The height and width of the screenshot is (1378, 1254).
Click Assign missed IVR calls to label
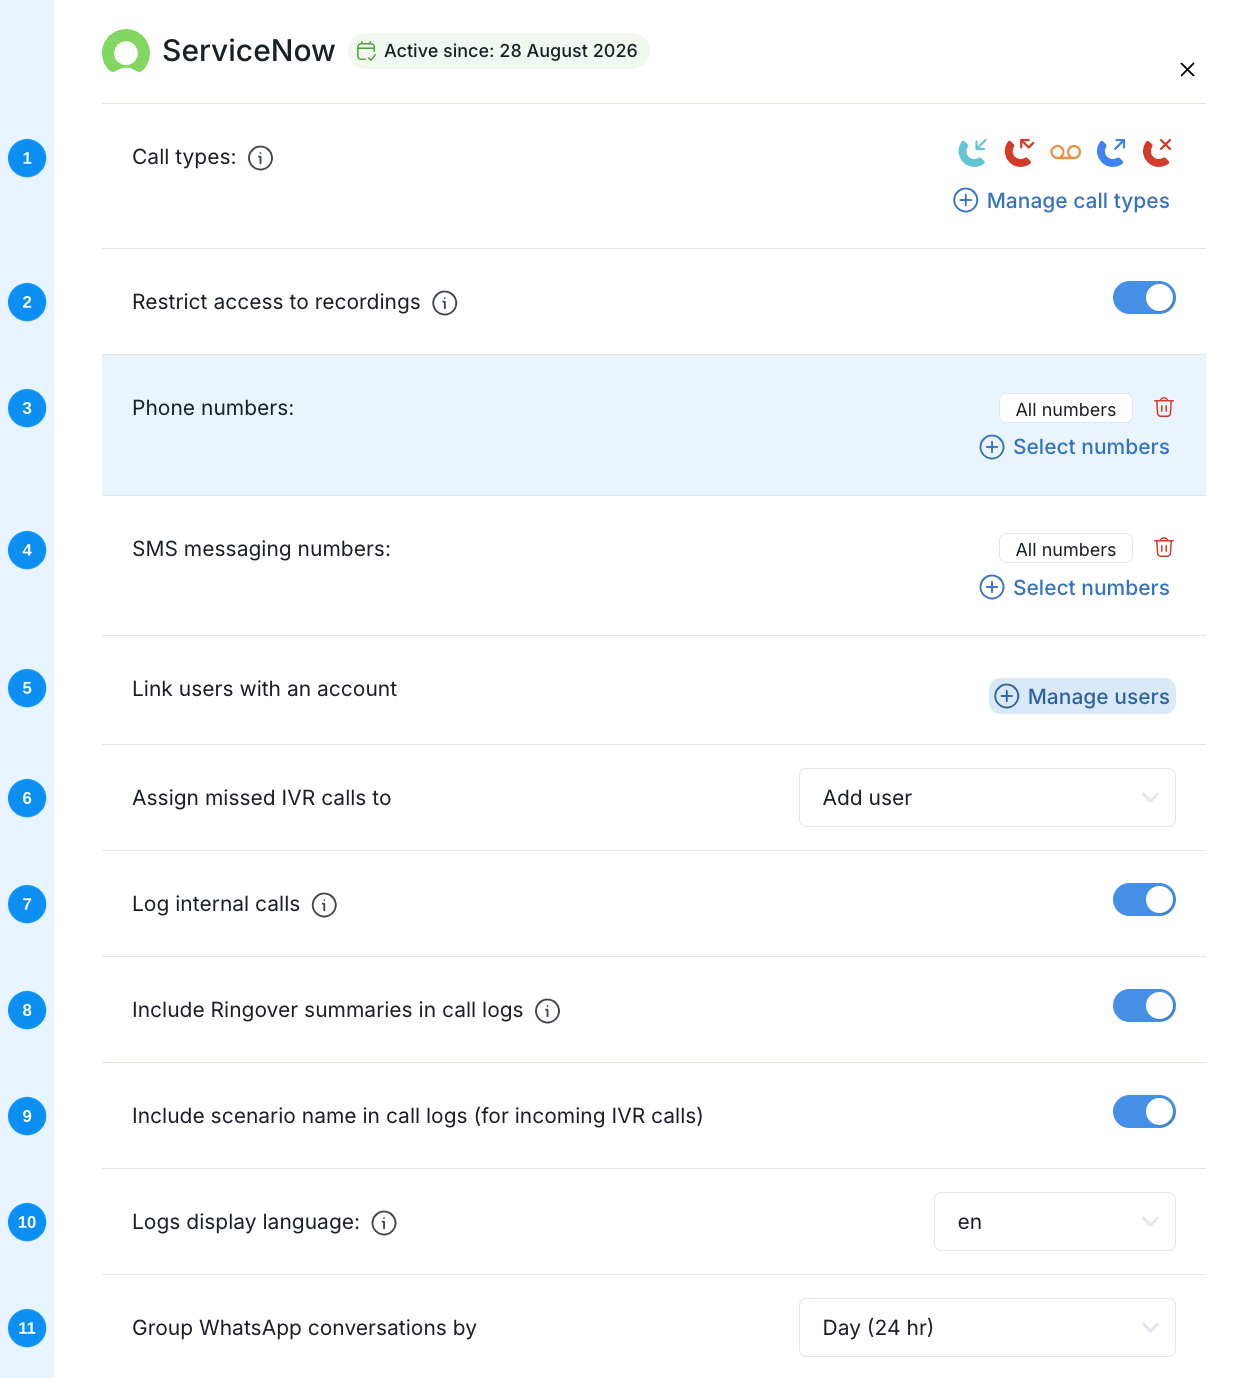point(261,798)
